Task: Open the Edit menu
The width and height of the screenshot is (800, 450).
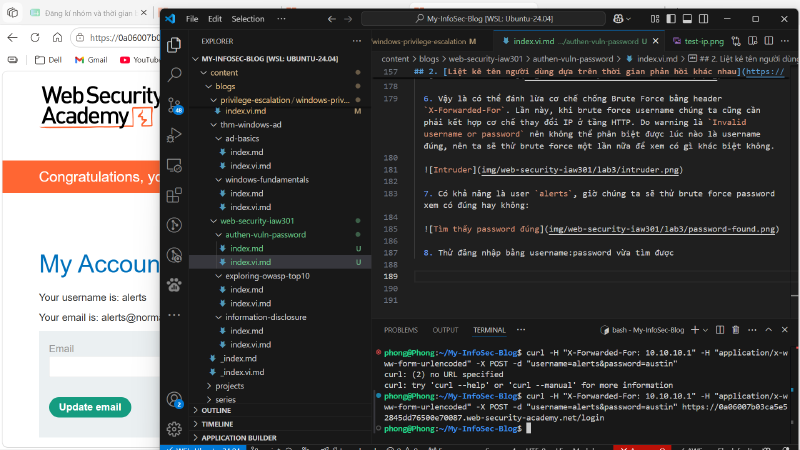Action: (215, 19)
